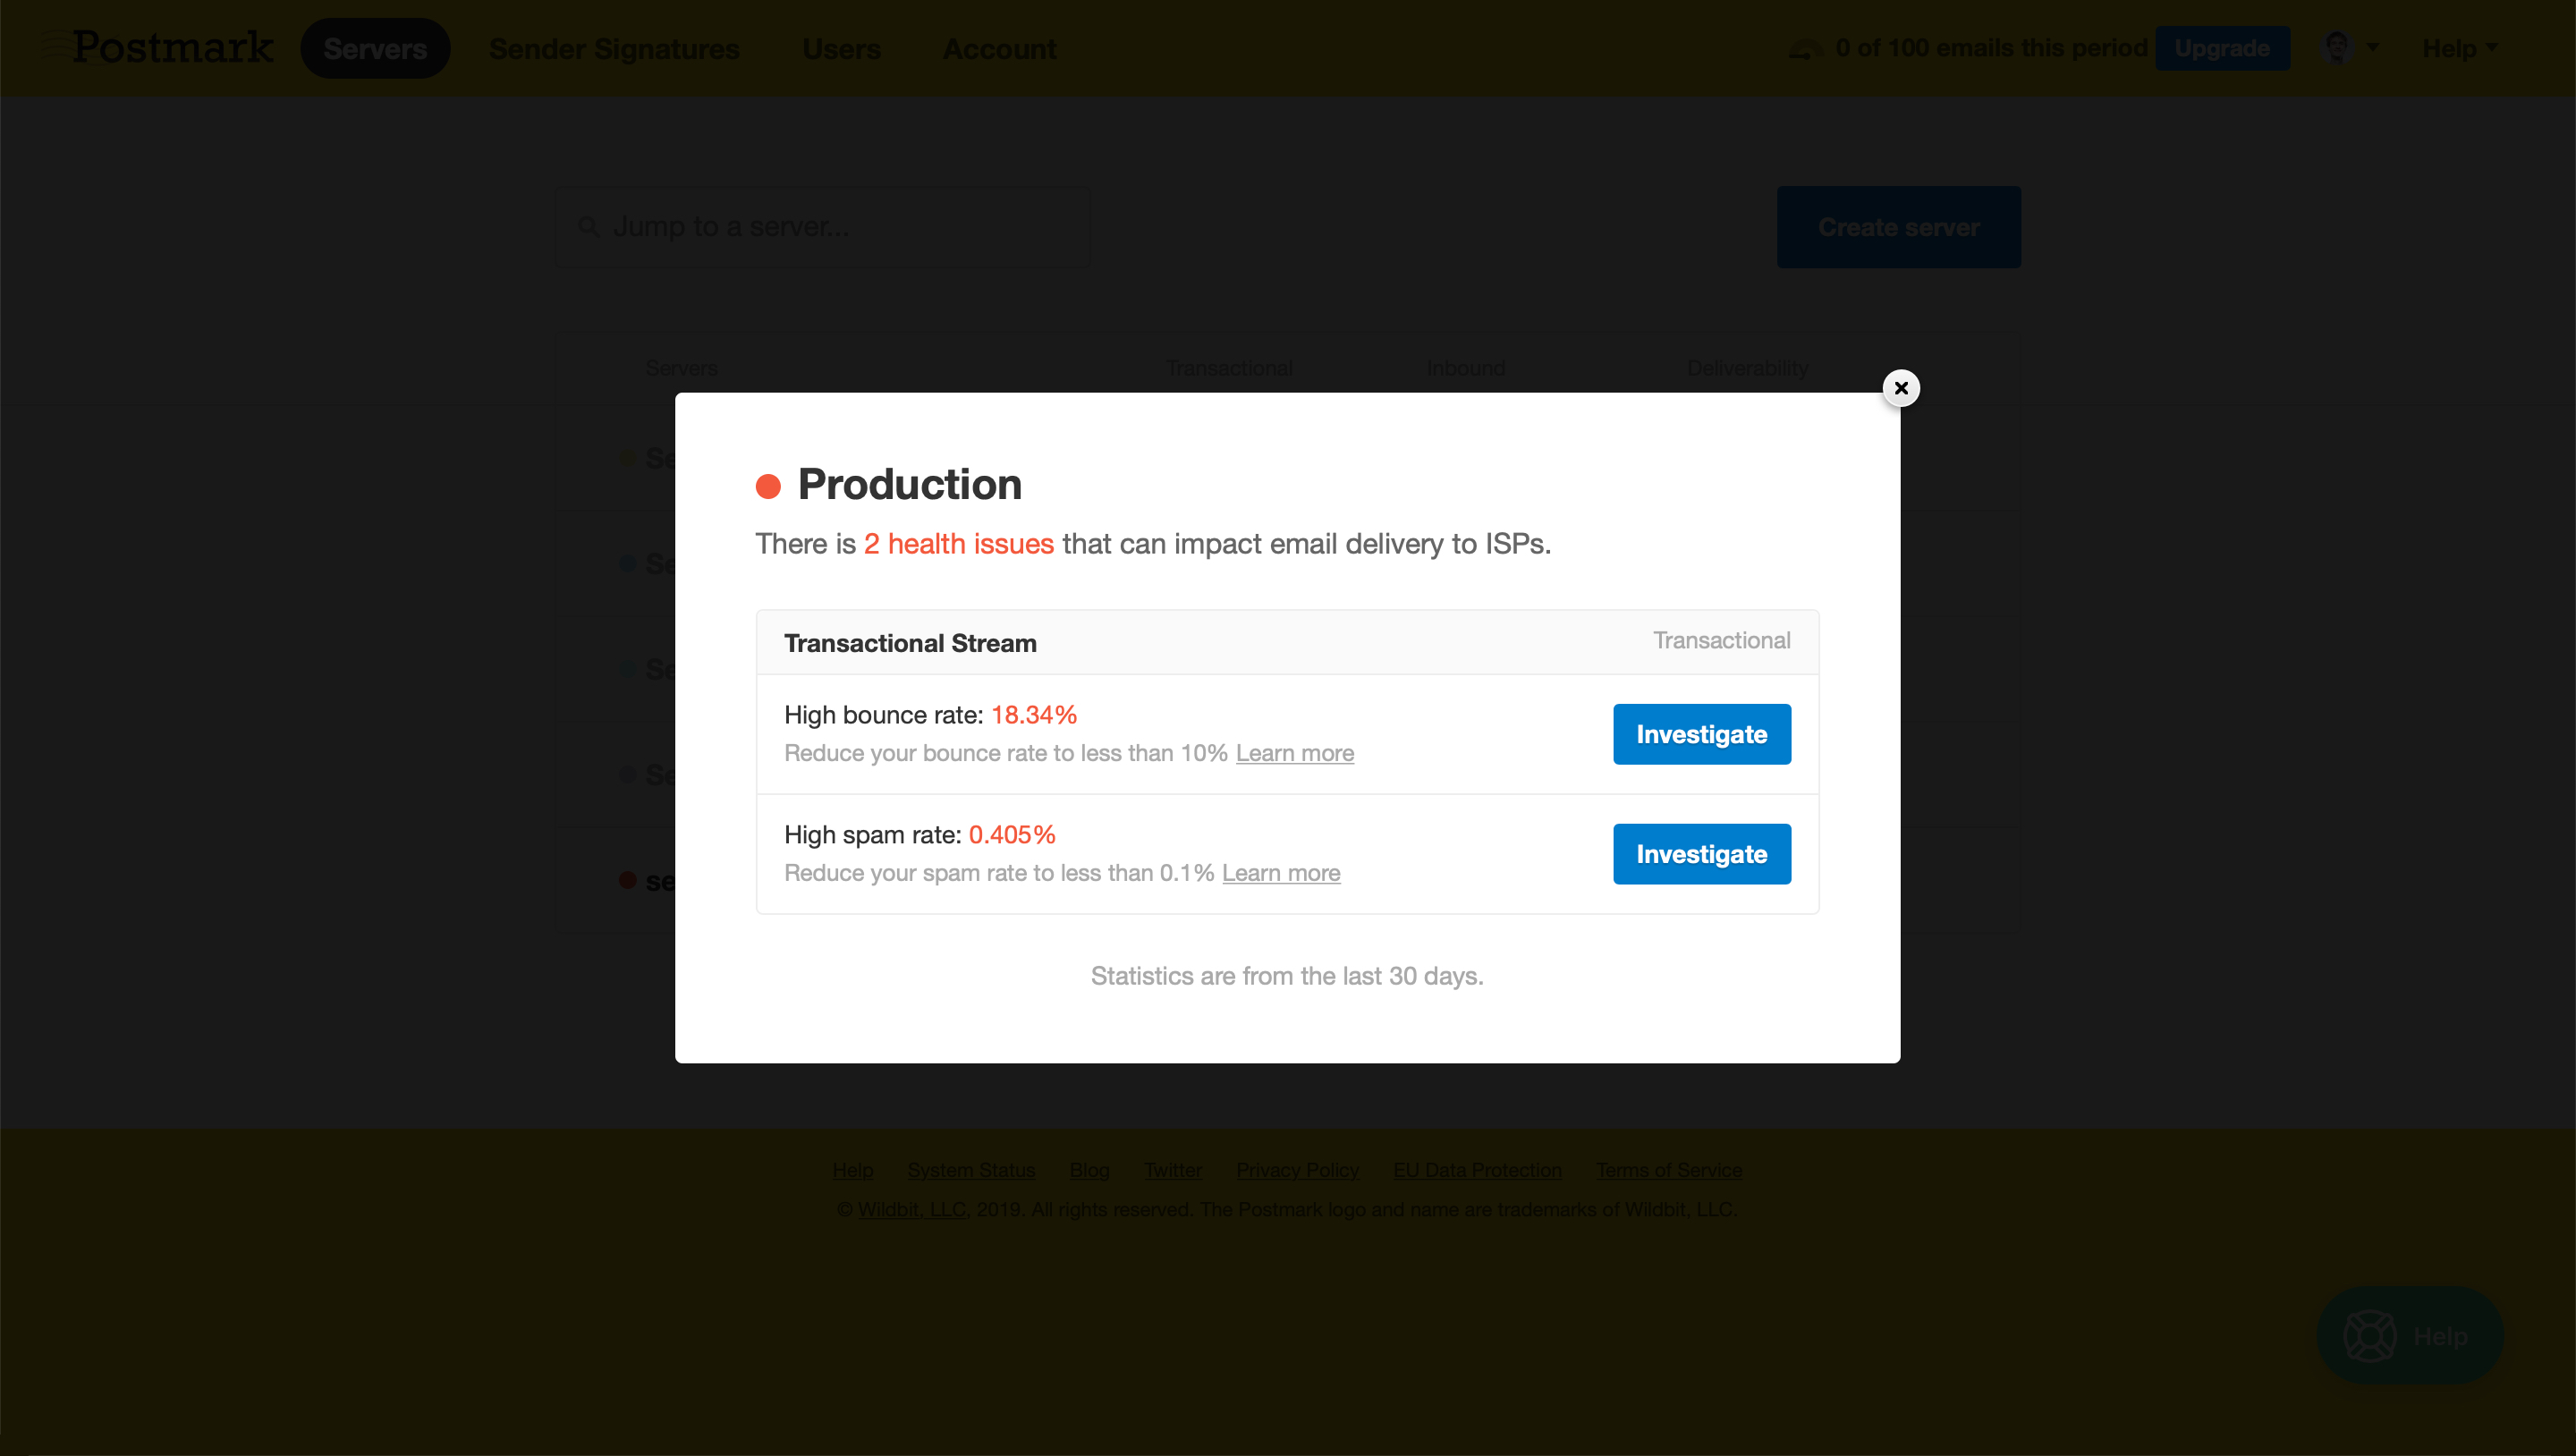Dismiss the Production health modal

1900,388
